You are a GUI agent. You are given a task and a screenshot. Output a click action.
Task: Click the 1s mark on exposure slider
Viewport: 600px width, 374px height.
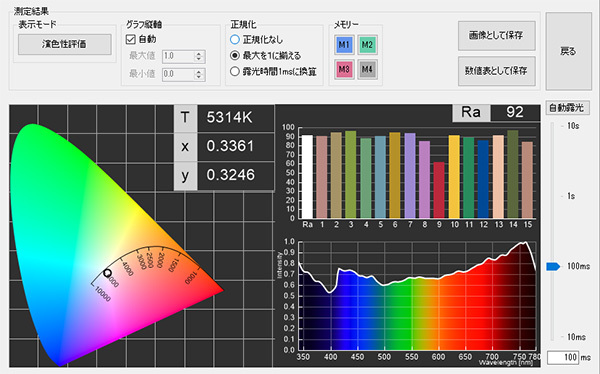pyautogui.click(x=571, y=196)
